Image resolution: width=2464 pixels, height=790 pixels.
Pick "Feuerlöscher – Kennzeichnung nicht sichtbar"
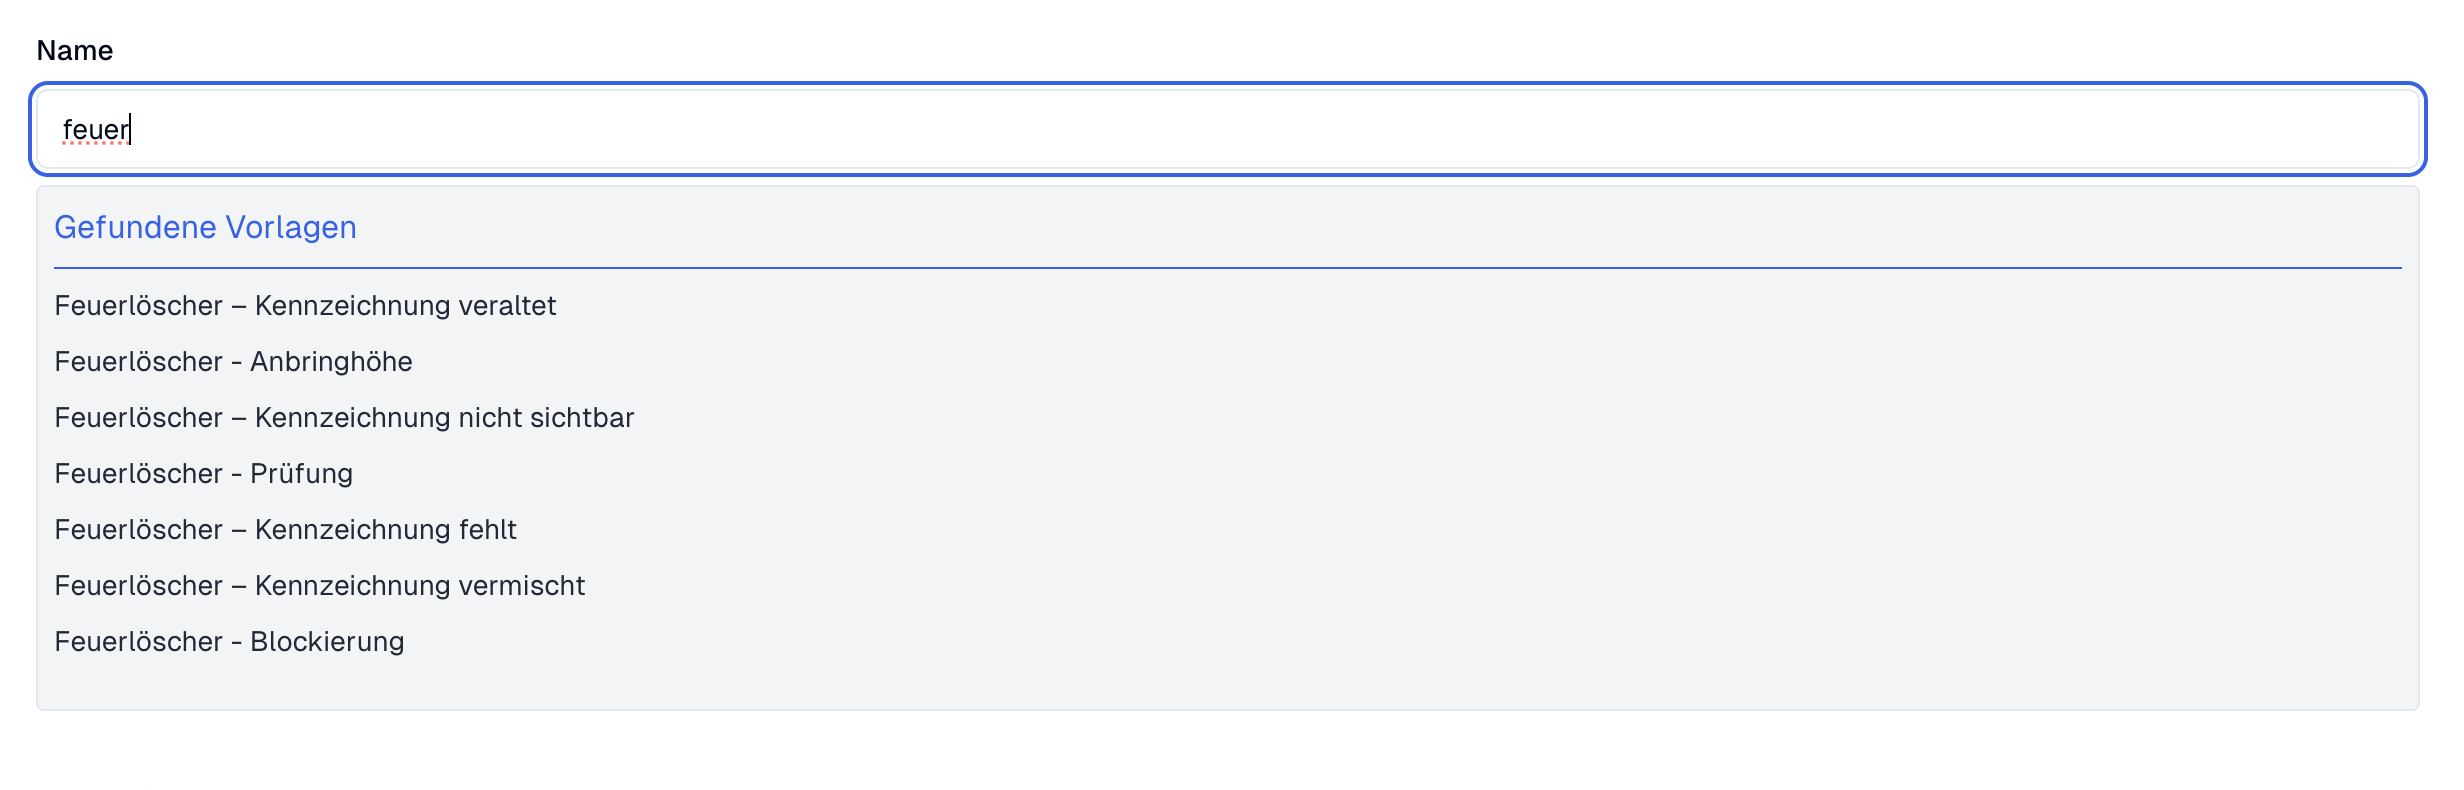point(344,418)
